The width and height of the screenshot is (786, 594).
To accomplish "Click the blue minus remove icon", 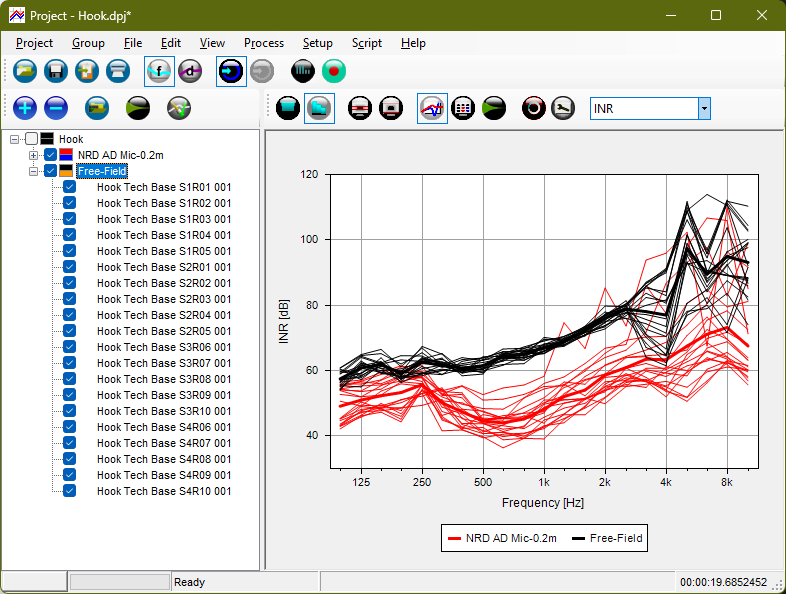I will coord(56,108).
